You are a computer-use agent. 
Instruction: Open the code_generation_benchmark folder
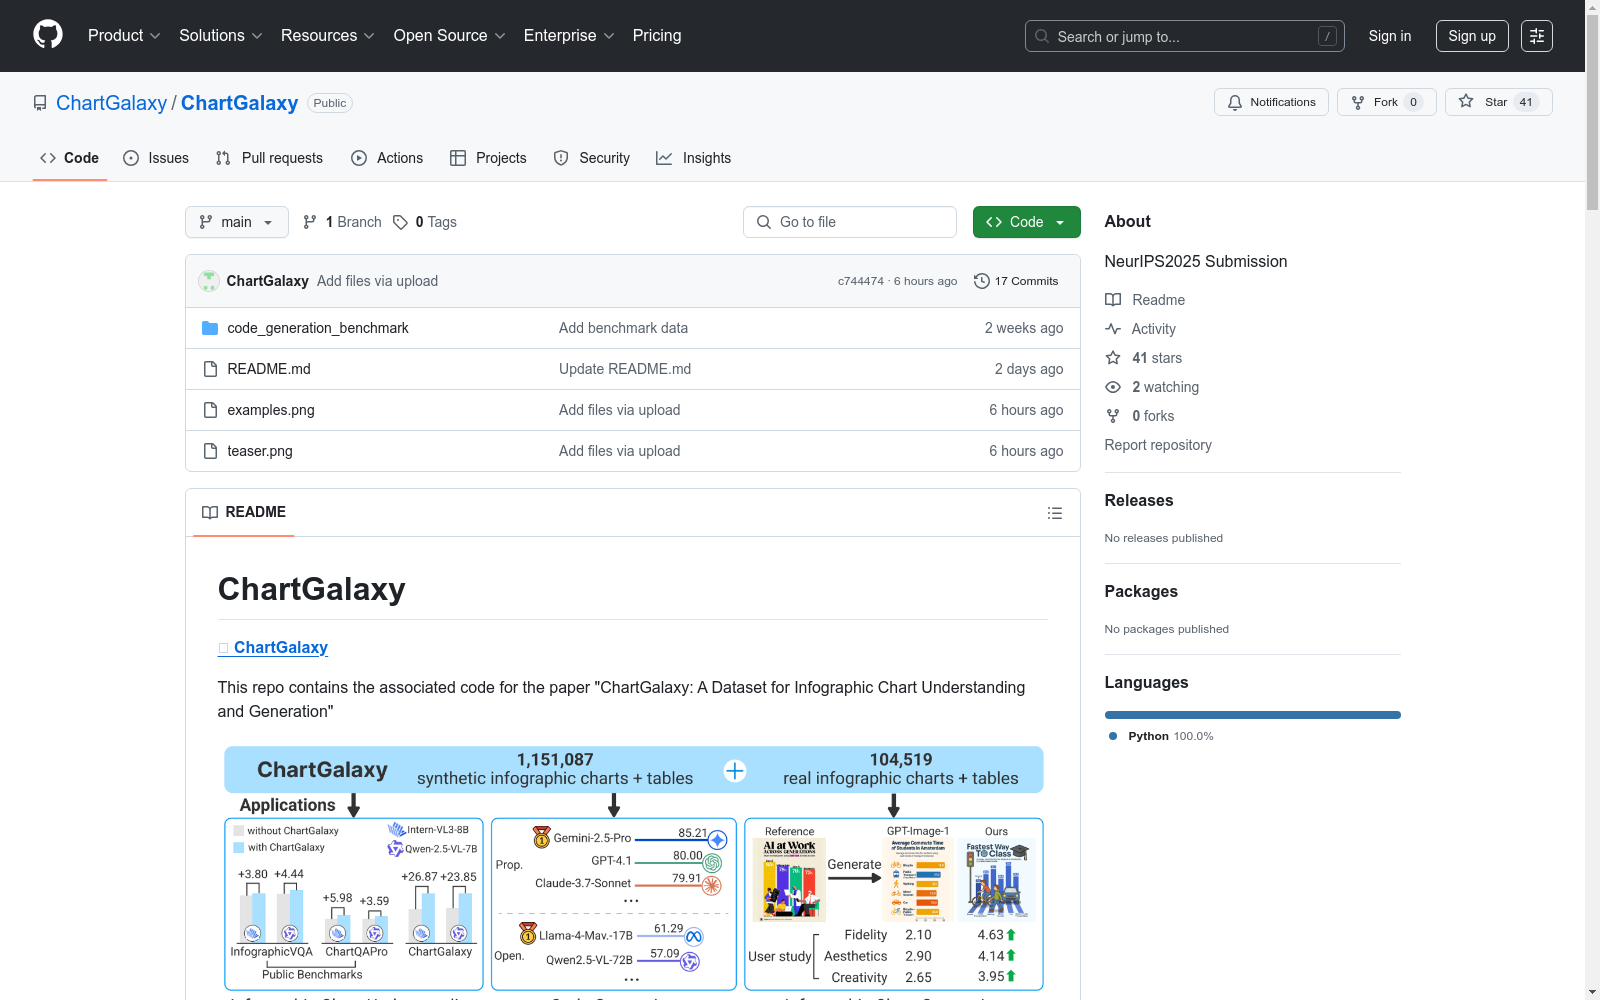(x=318, y=328)
